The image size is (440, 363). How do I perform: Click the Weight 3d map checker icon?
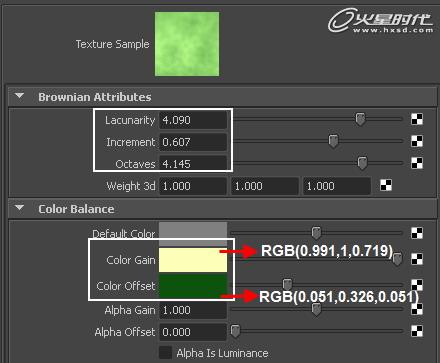pos(386,185)
